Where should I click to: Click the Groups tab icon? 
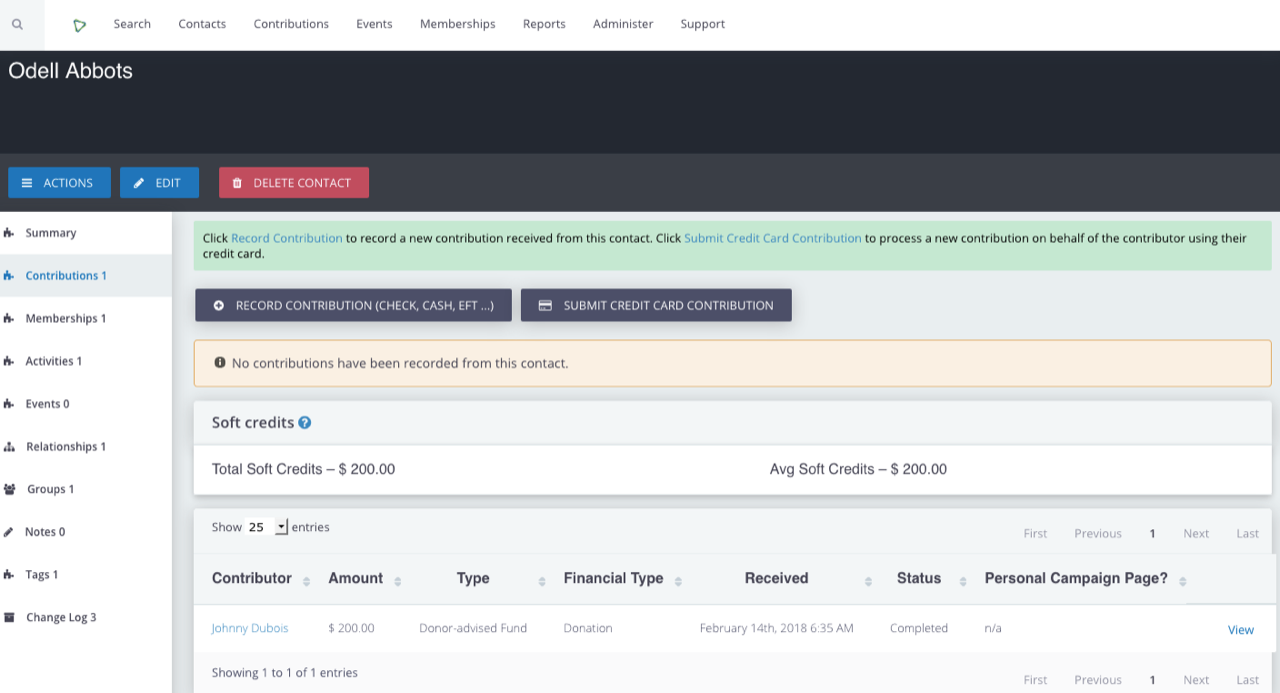point(10,490)
